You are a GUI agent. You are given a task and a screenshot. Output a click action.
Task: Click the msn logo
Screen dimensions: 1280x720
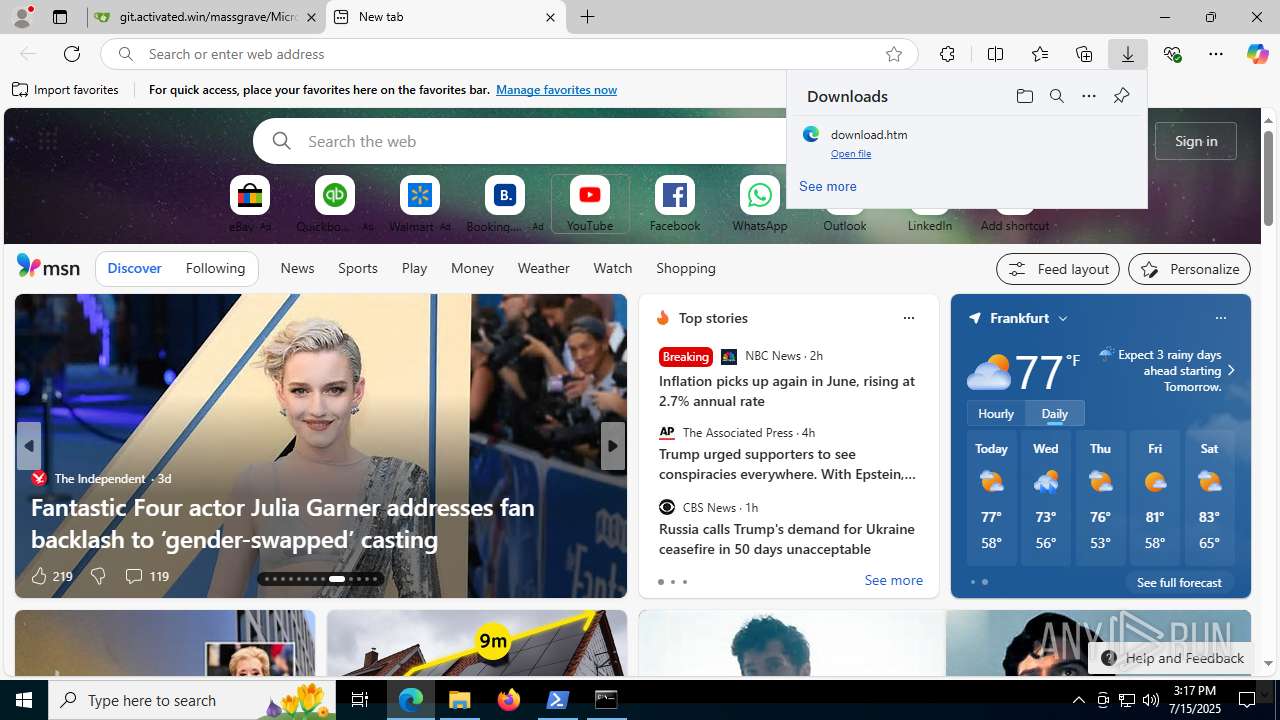pyautogui.click(x=48, y=267)
